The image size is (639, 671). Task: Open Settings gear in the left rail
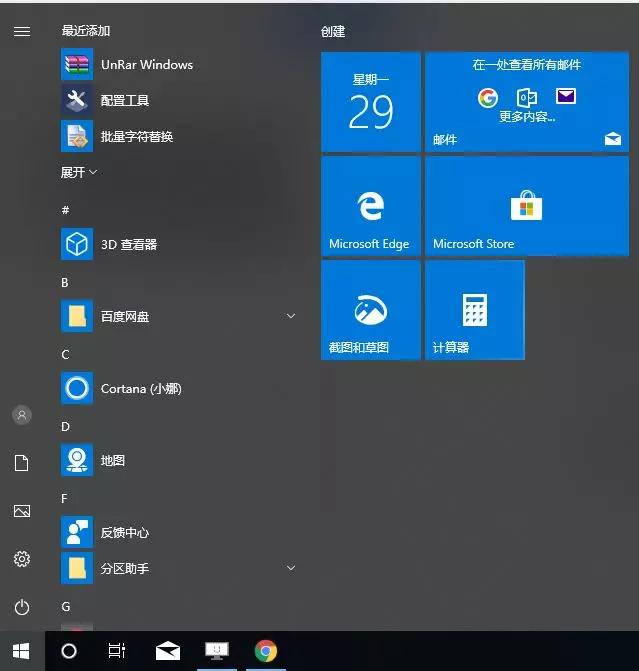click(x=22, y=559)
